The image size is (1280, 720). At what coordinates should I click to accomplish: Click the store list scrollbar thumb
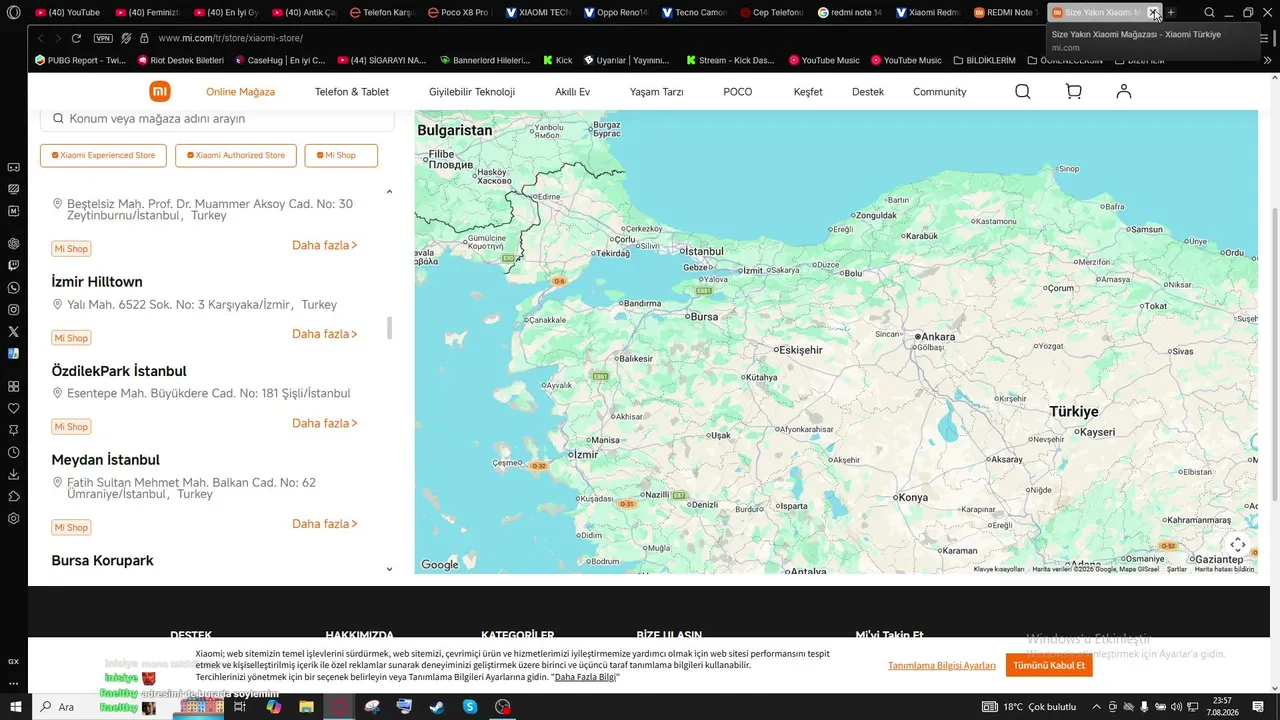389,328
